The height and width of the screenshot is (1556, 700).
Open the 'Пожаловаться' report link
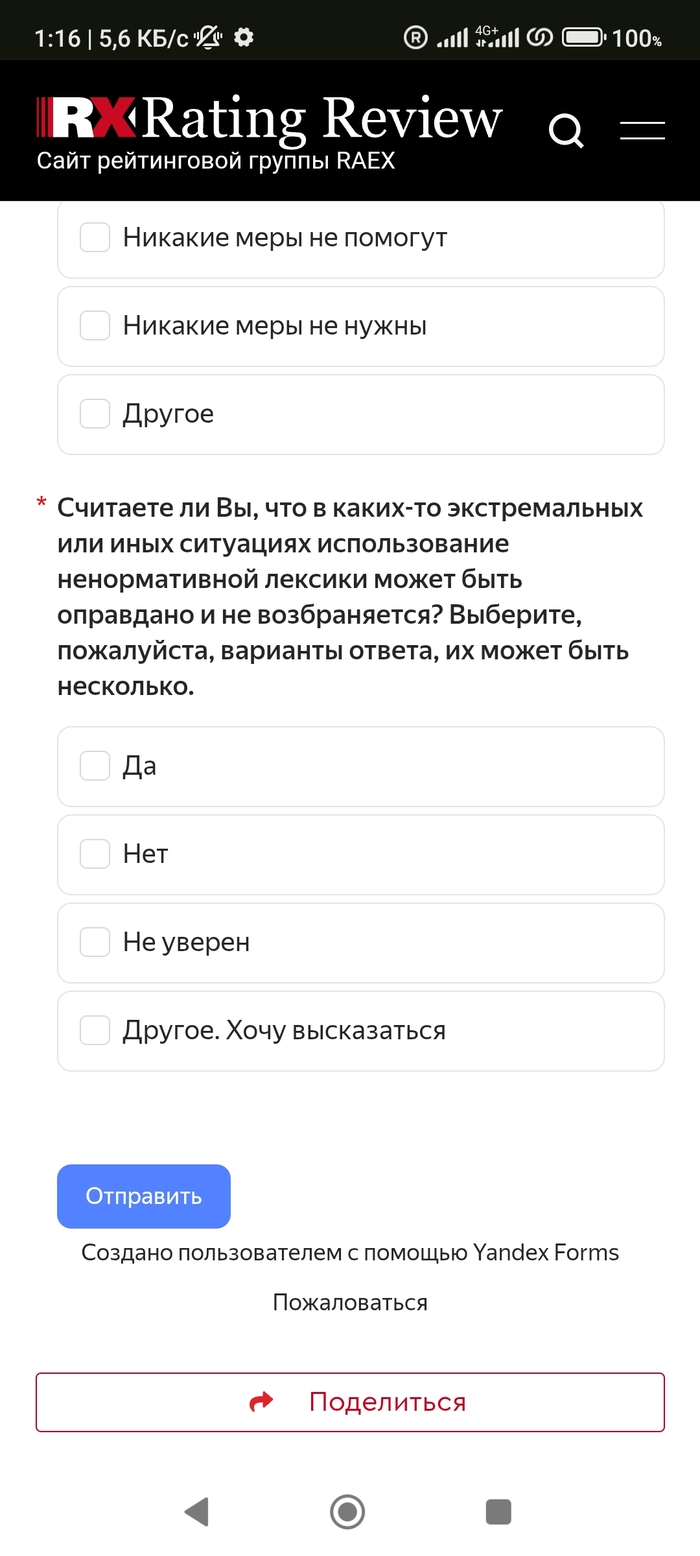[x=350, y=1303]
